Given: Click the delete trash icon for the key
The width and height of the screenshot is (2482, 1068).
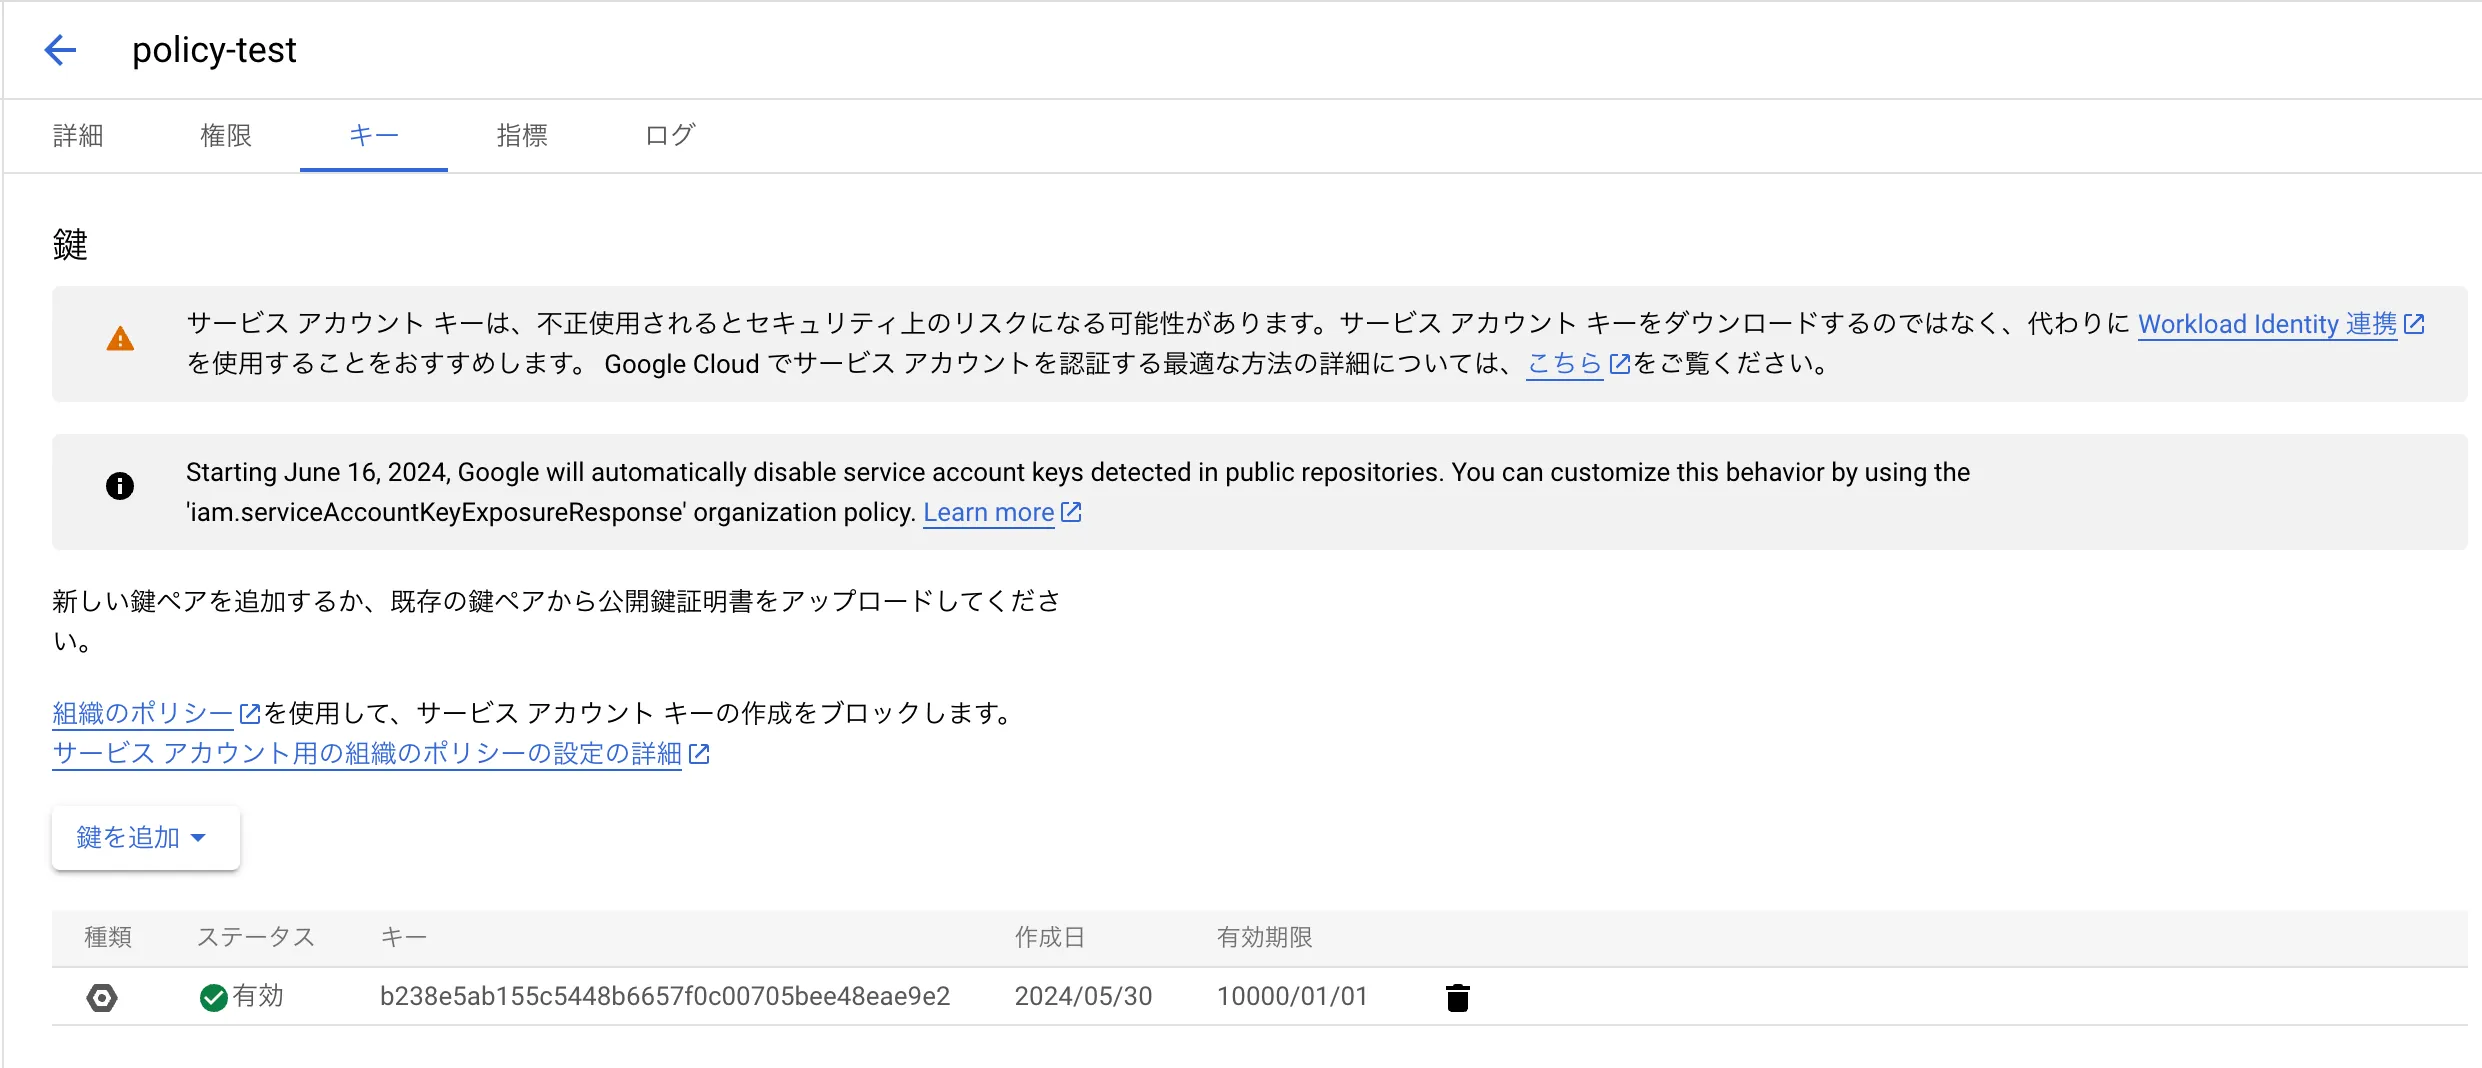Looking at the screenshot, I should coord(1457,996).
